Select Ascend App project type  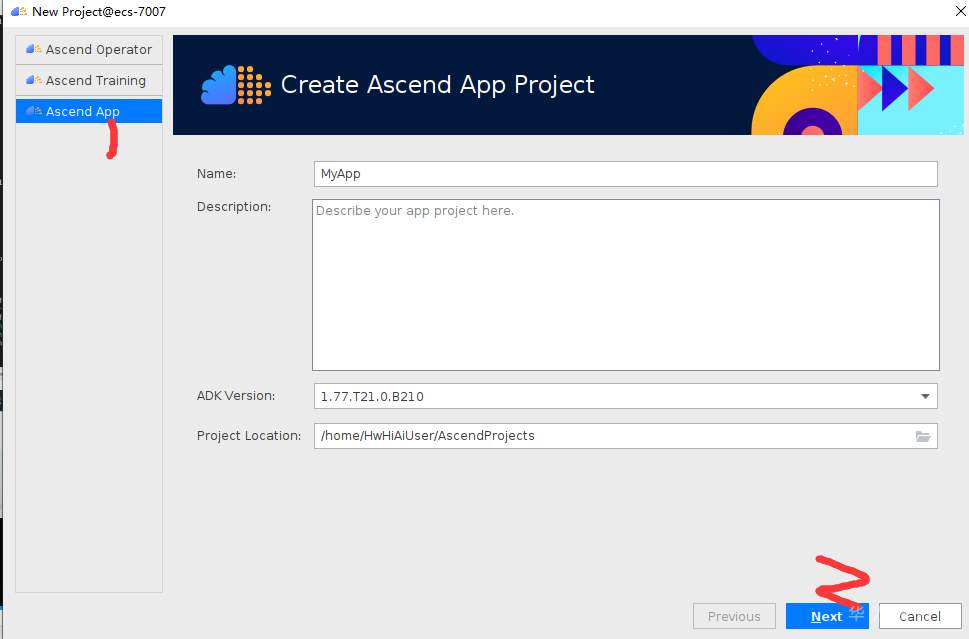pos(89,111)
